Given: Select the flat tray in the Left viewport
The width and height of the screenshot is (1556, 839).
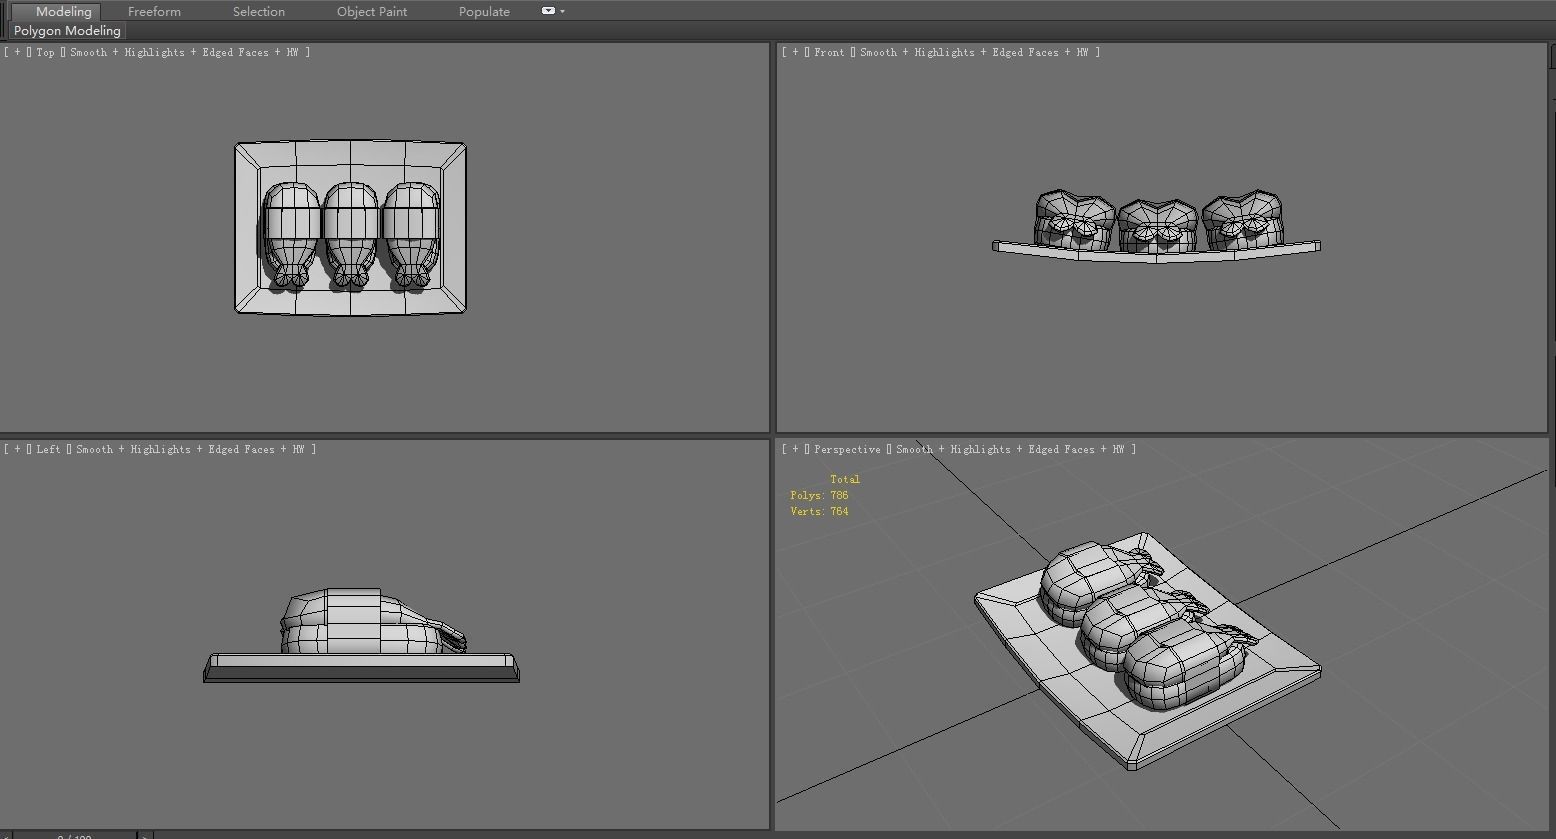Looking at the screenshot, I should click(361, 668).
